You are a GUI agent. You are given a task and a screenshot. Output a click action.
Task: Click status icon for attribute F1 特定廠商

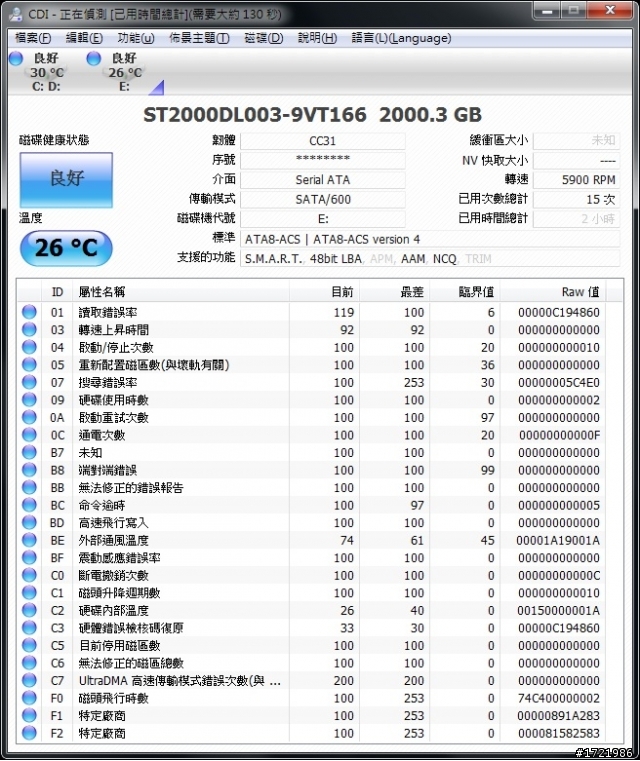click(x=29, y=715)
